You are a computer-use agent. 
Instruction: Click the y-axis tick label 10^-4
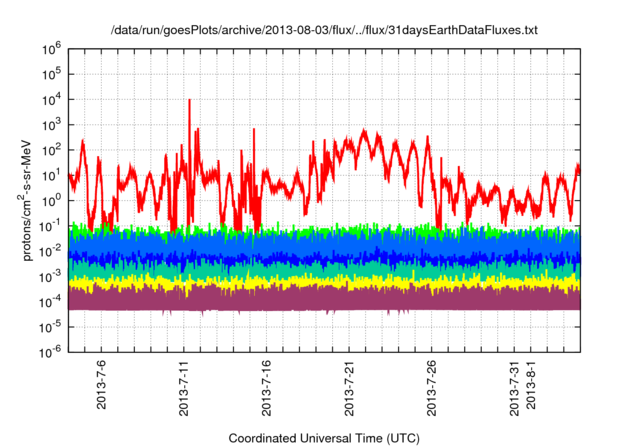coord(51,302)
